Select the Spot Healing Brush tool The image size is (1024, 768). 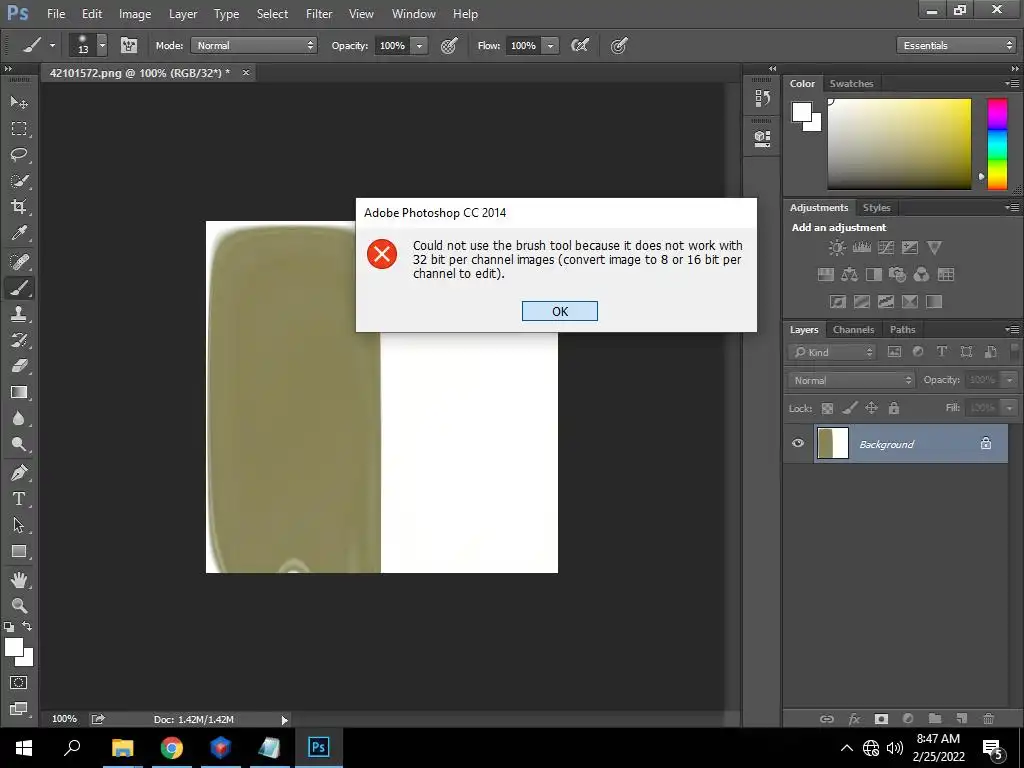(x=19, y=262)
